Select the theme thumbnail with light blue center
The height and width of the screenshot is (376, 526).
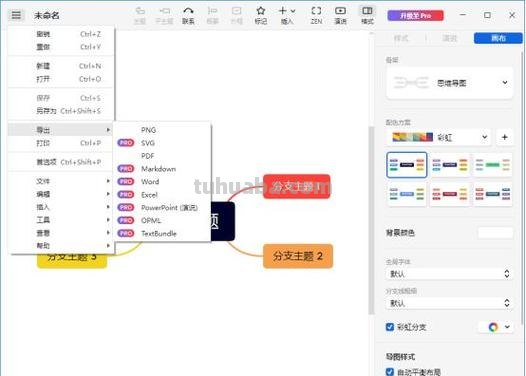(x=407, y=194)
